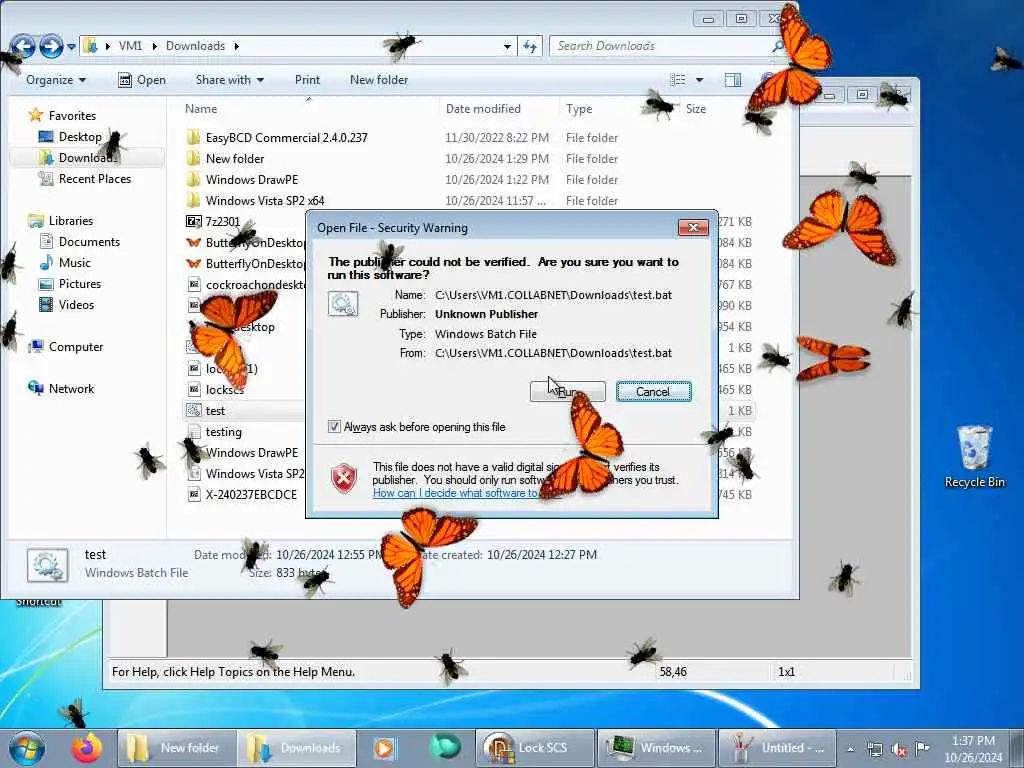Untick Always ask before opening this file

click(x=334, y=427)
